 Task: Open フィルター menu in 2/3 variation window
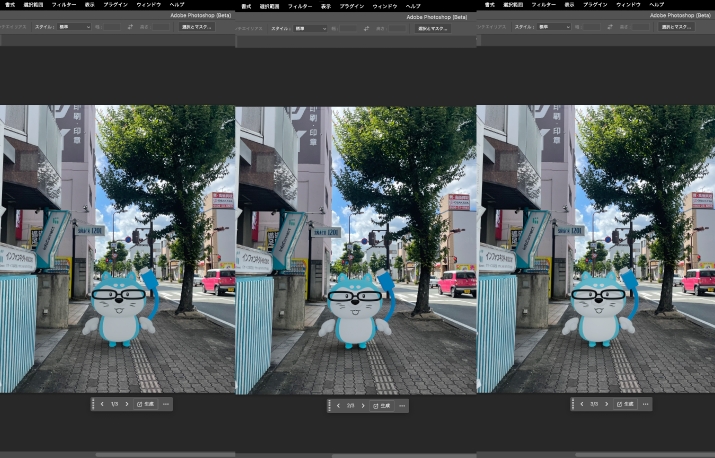[x=300, y=6]
